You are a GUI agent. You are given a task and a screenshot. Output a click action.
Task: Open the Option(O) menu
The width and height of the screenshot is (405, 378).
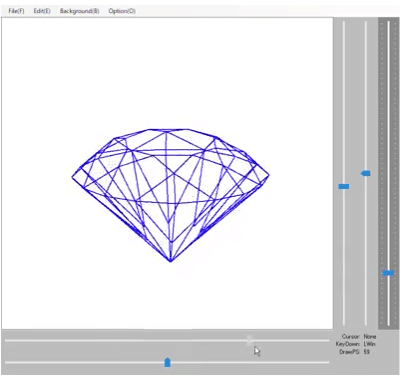tap(122, 11)
